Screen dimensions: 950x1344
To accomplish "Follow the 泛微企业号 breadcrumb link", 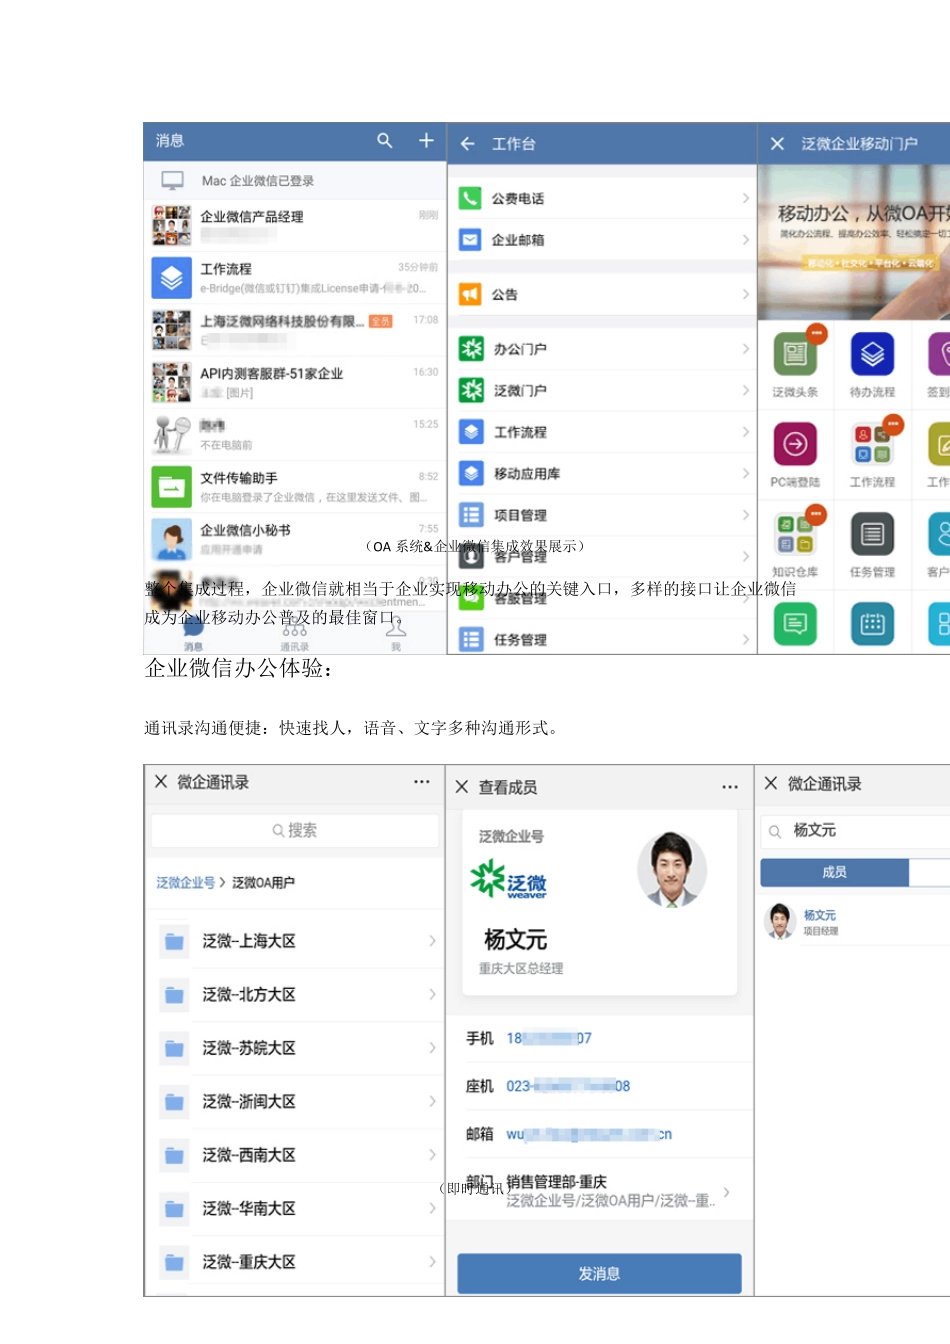I will pos(185,883).
